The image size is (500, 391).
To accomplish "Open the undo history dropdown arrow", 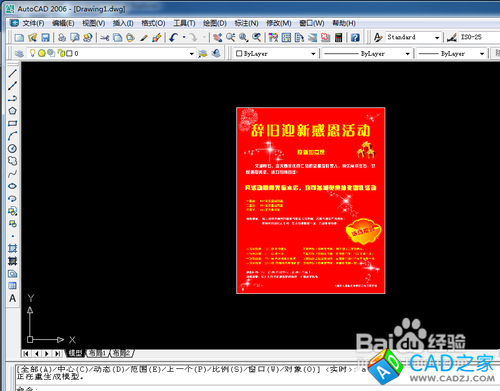I will (x=184, y=37).
